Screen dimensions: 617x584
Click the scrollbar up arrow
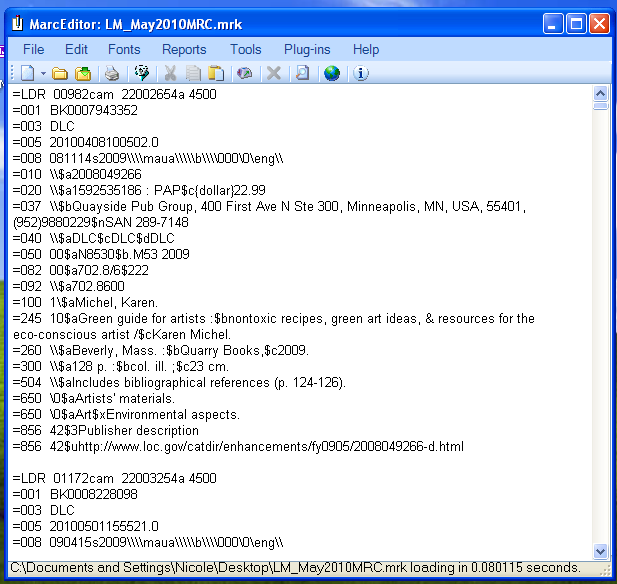600,93
